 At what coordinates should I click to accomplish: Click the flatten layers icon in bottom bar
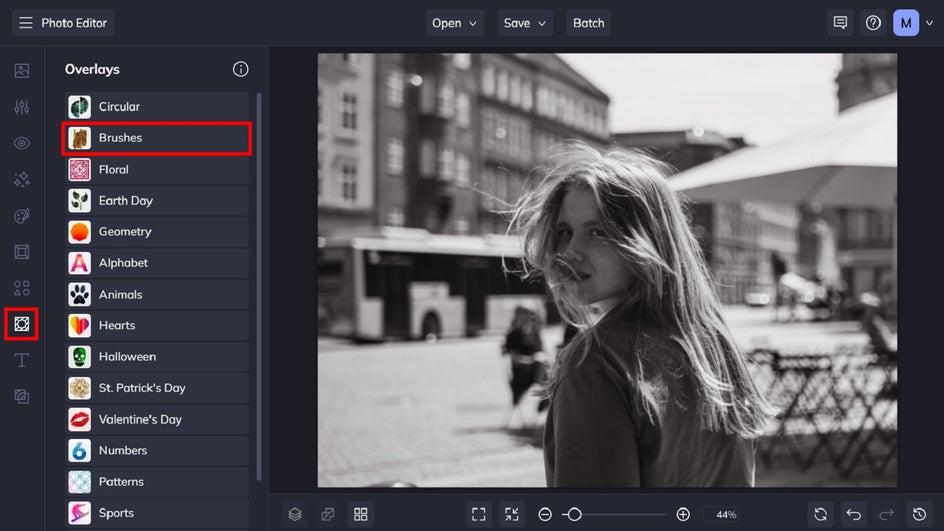328,514
